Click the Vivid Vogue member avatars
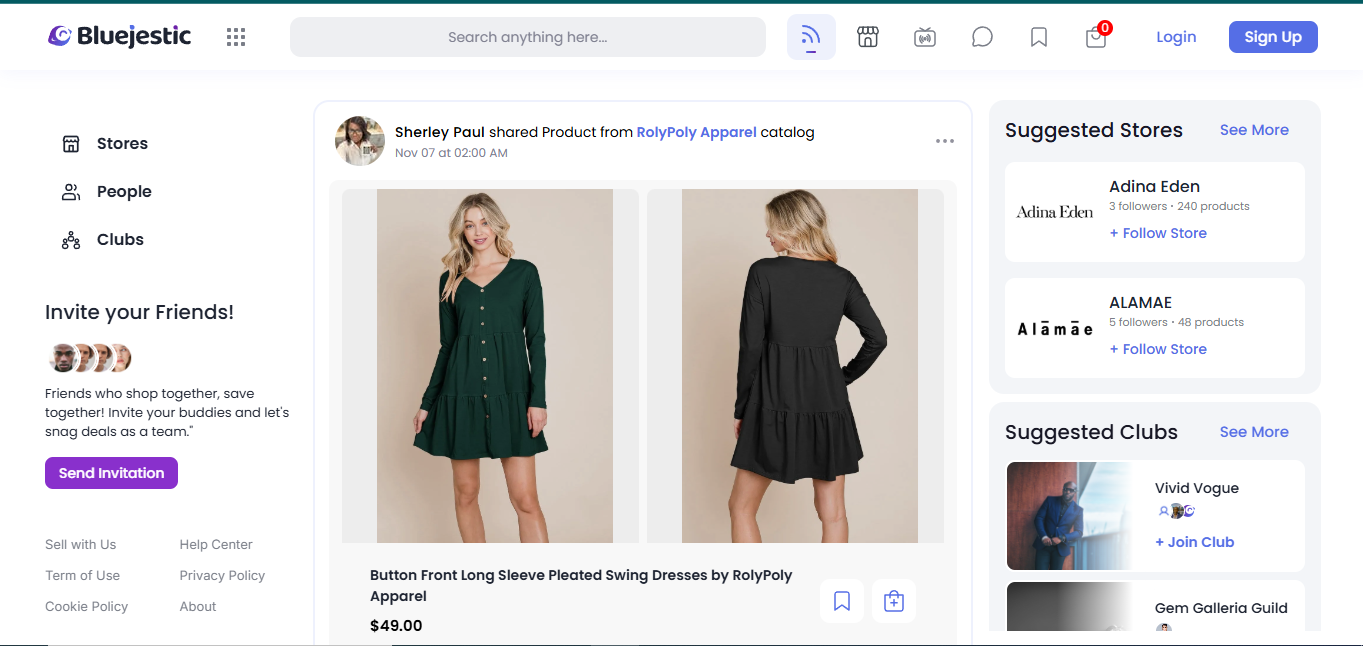 [1176, 511]
